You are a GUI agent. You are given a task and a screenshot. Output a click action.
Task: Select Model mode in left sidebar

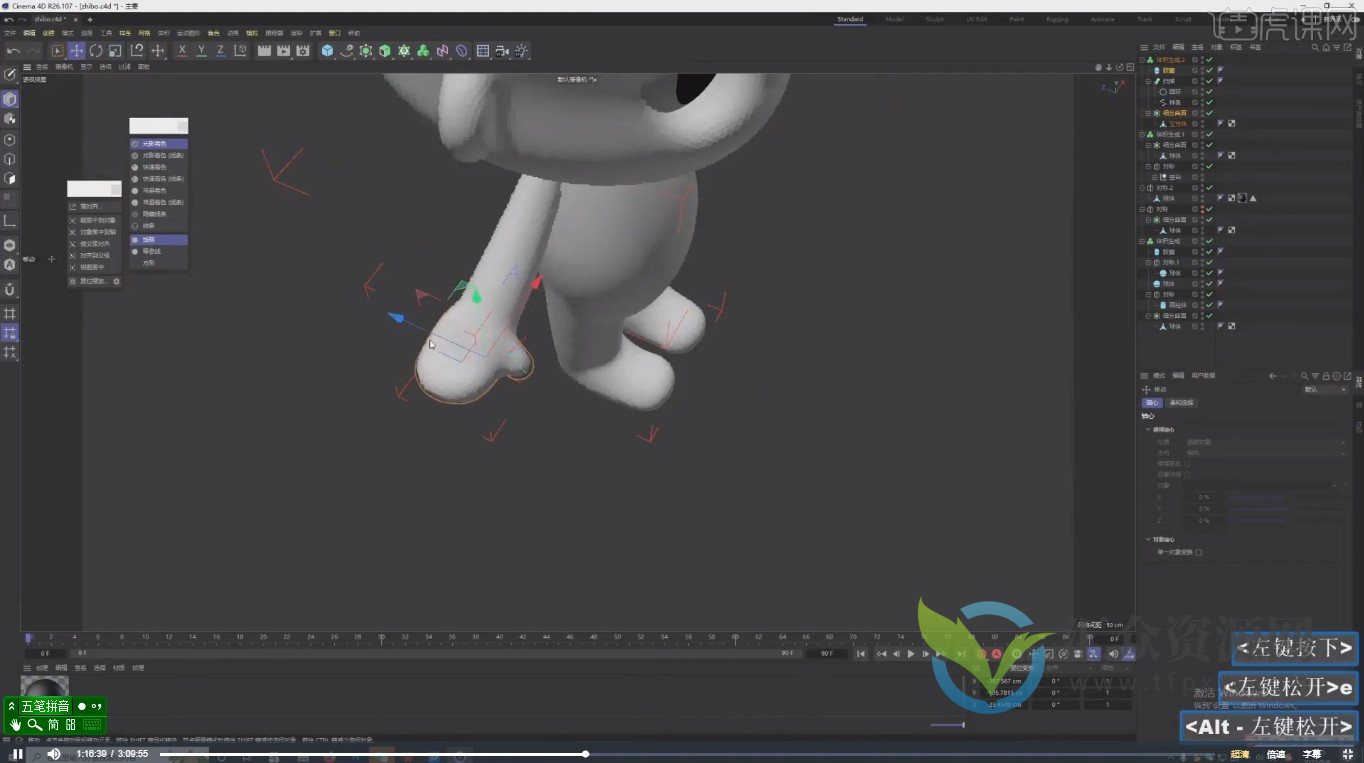(9, 99)
